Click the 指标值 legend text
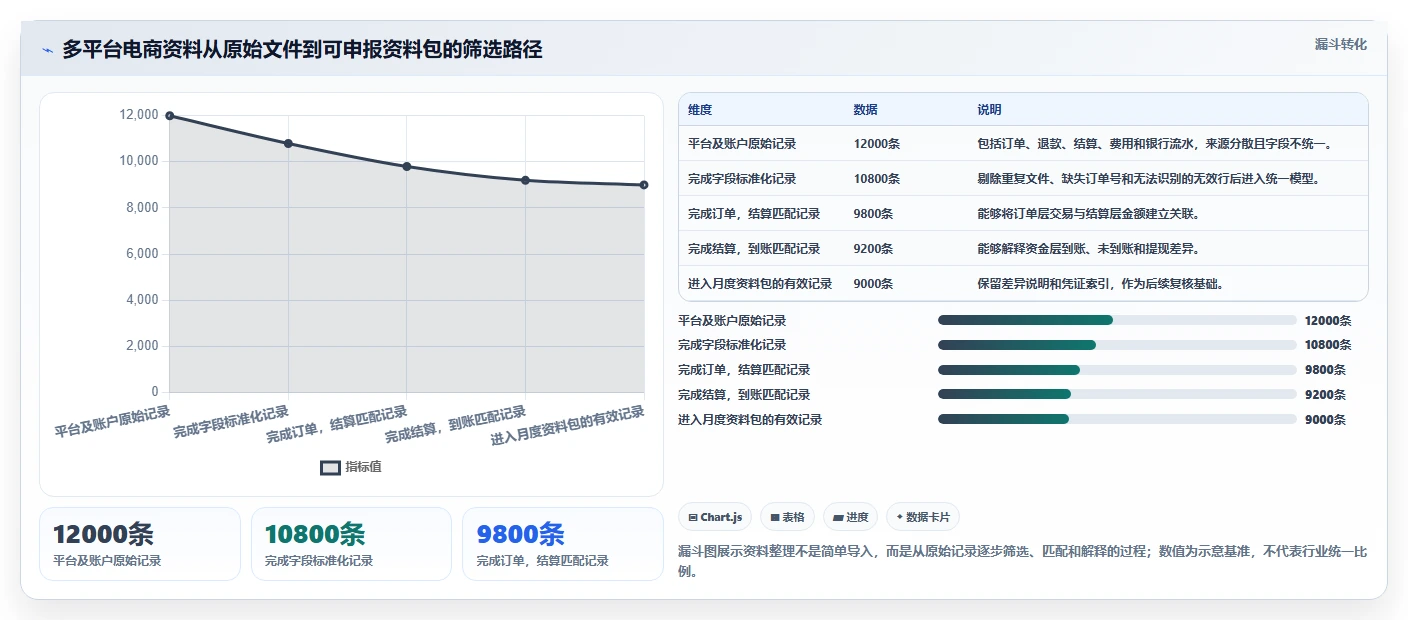Image resolution: width=1408 pixels, height=620 pixels. tap(363, 467)
